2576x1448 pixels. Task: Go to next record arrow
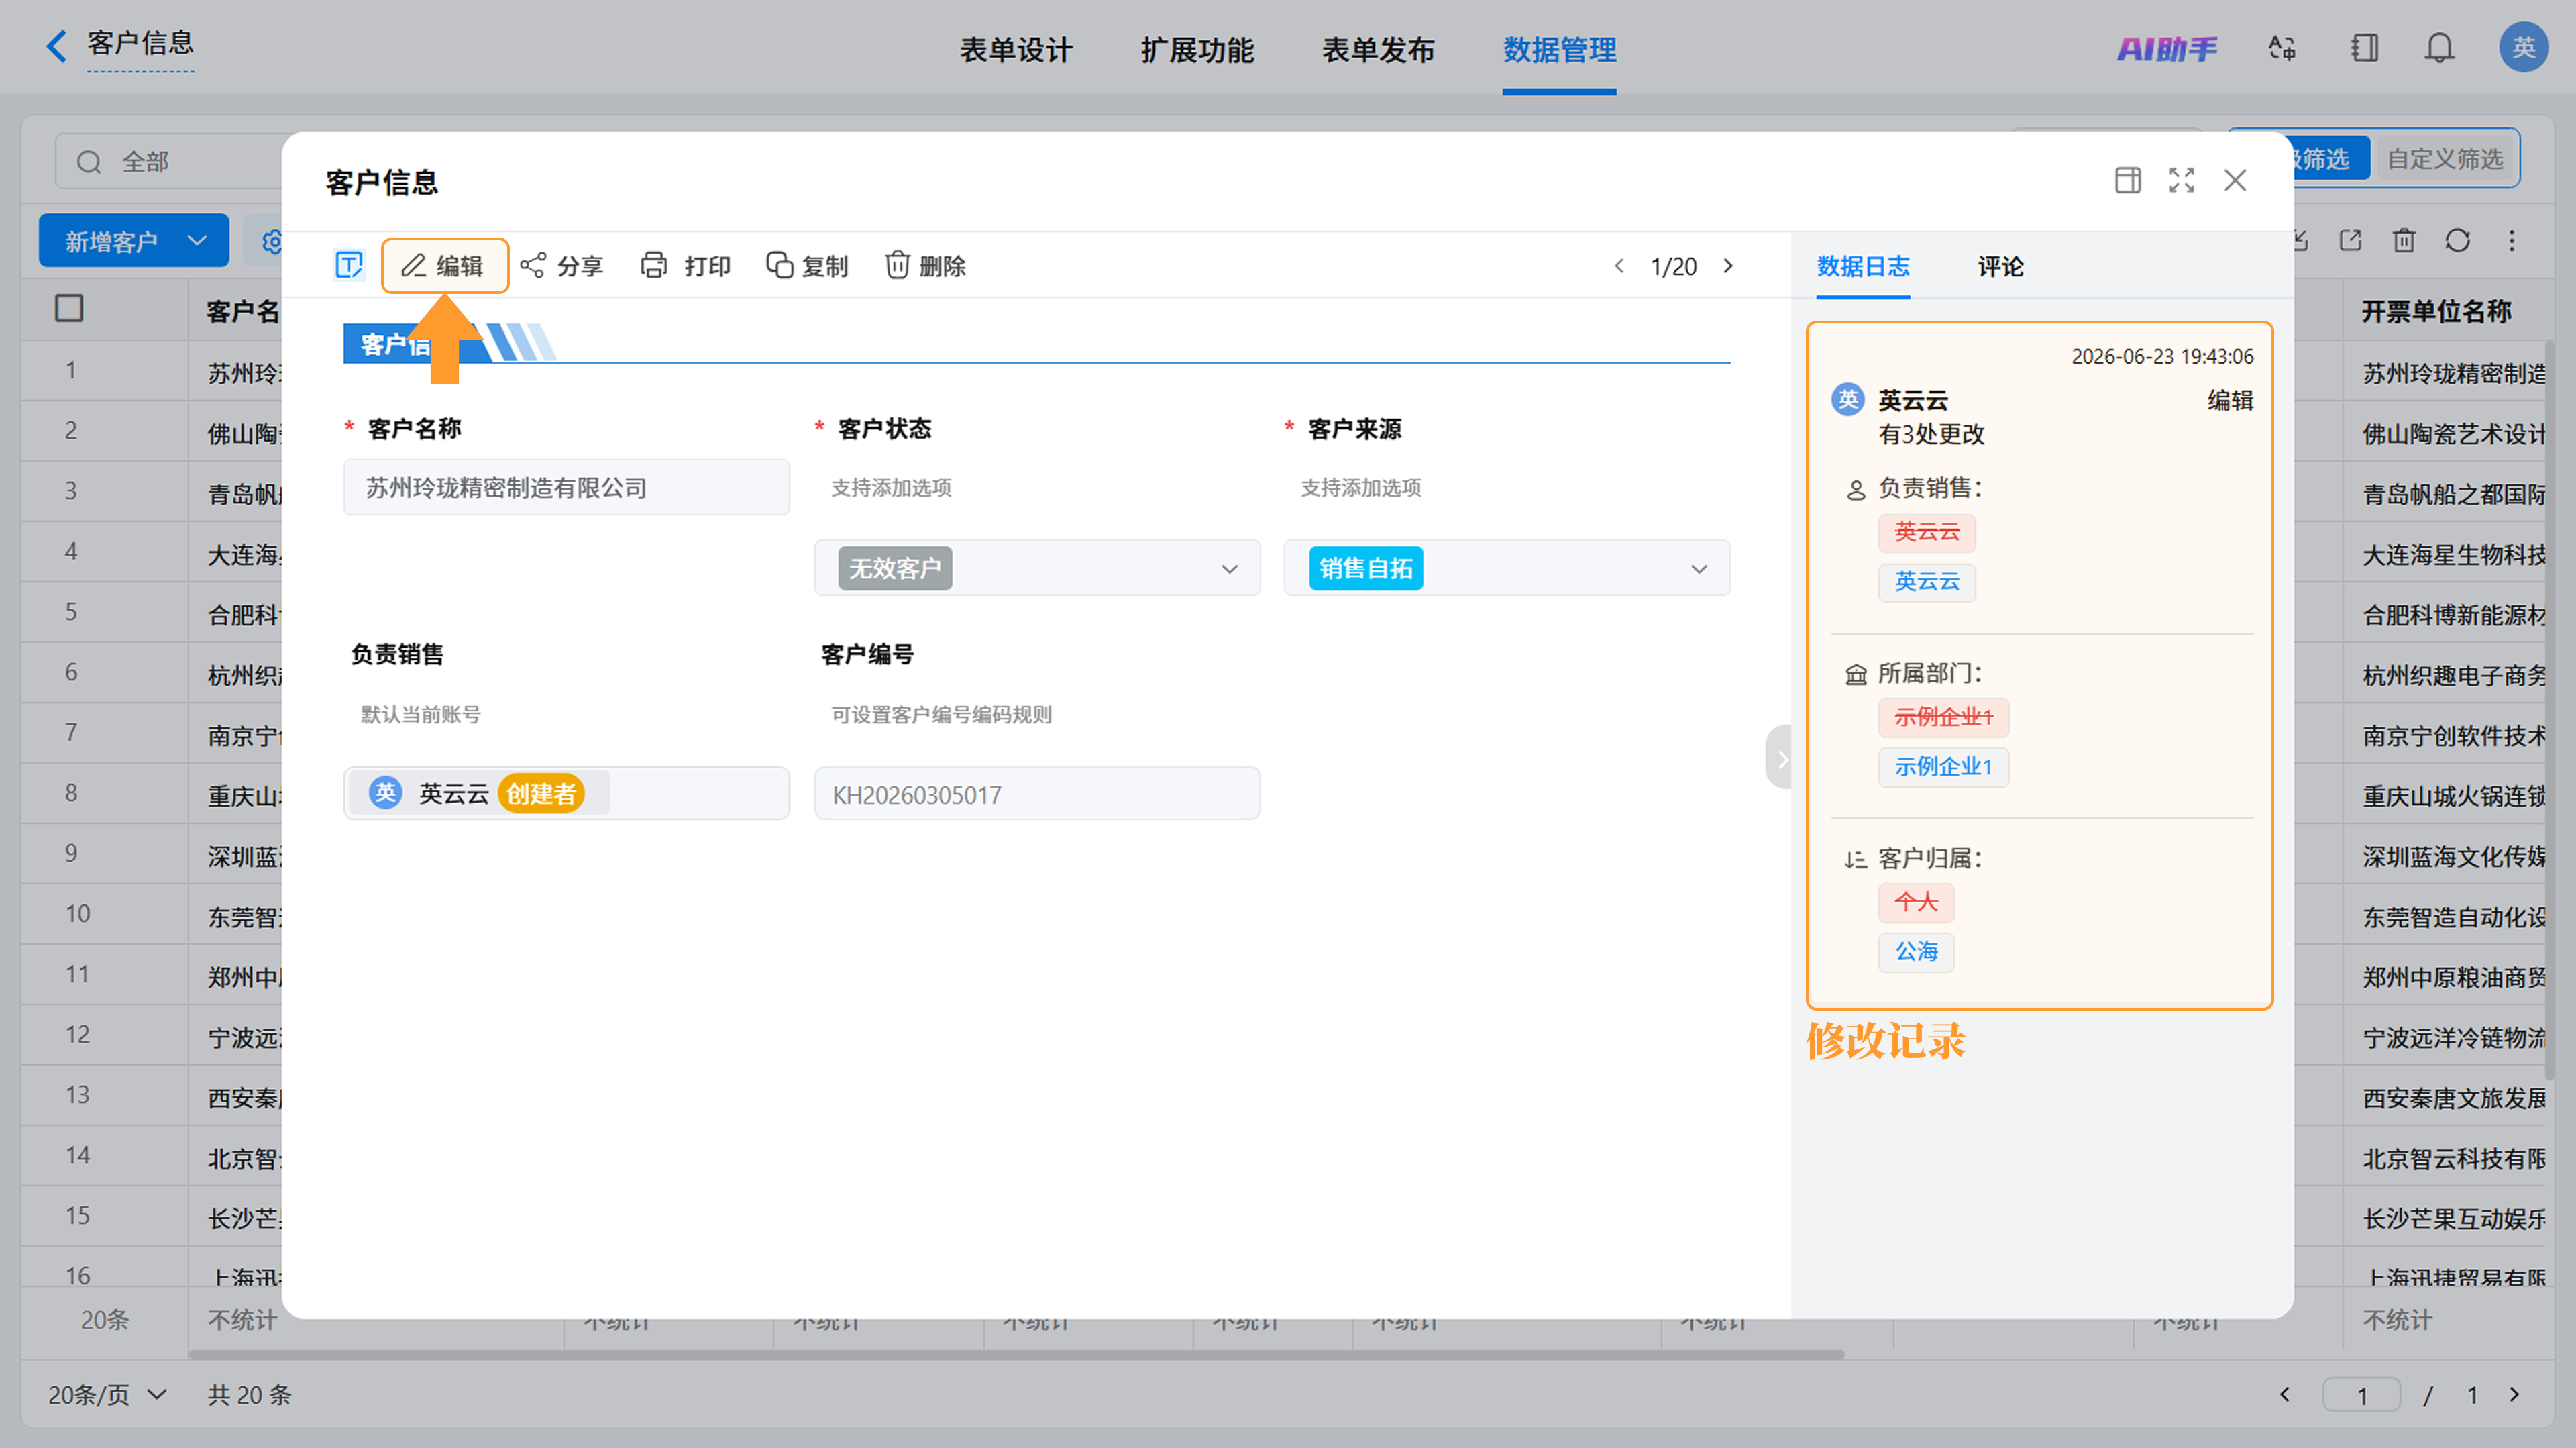pyautogui.click(x=1728, y=266)
